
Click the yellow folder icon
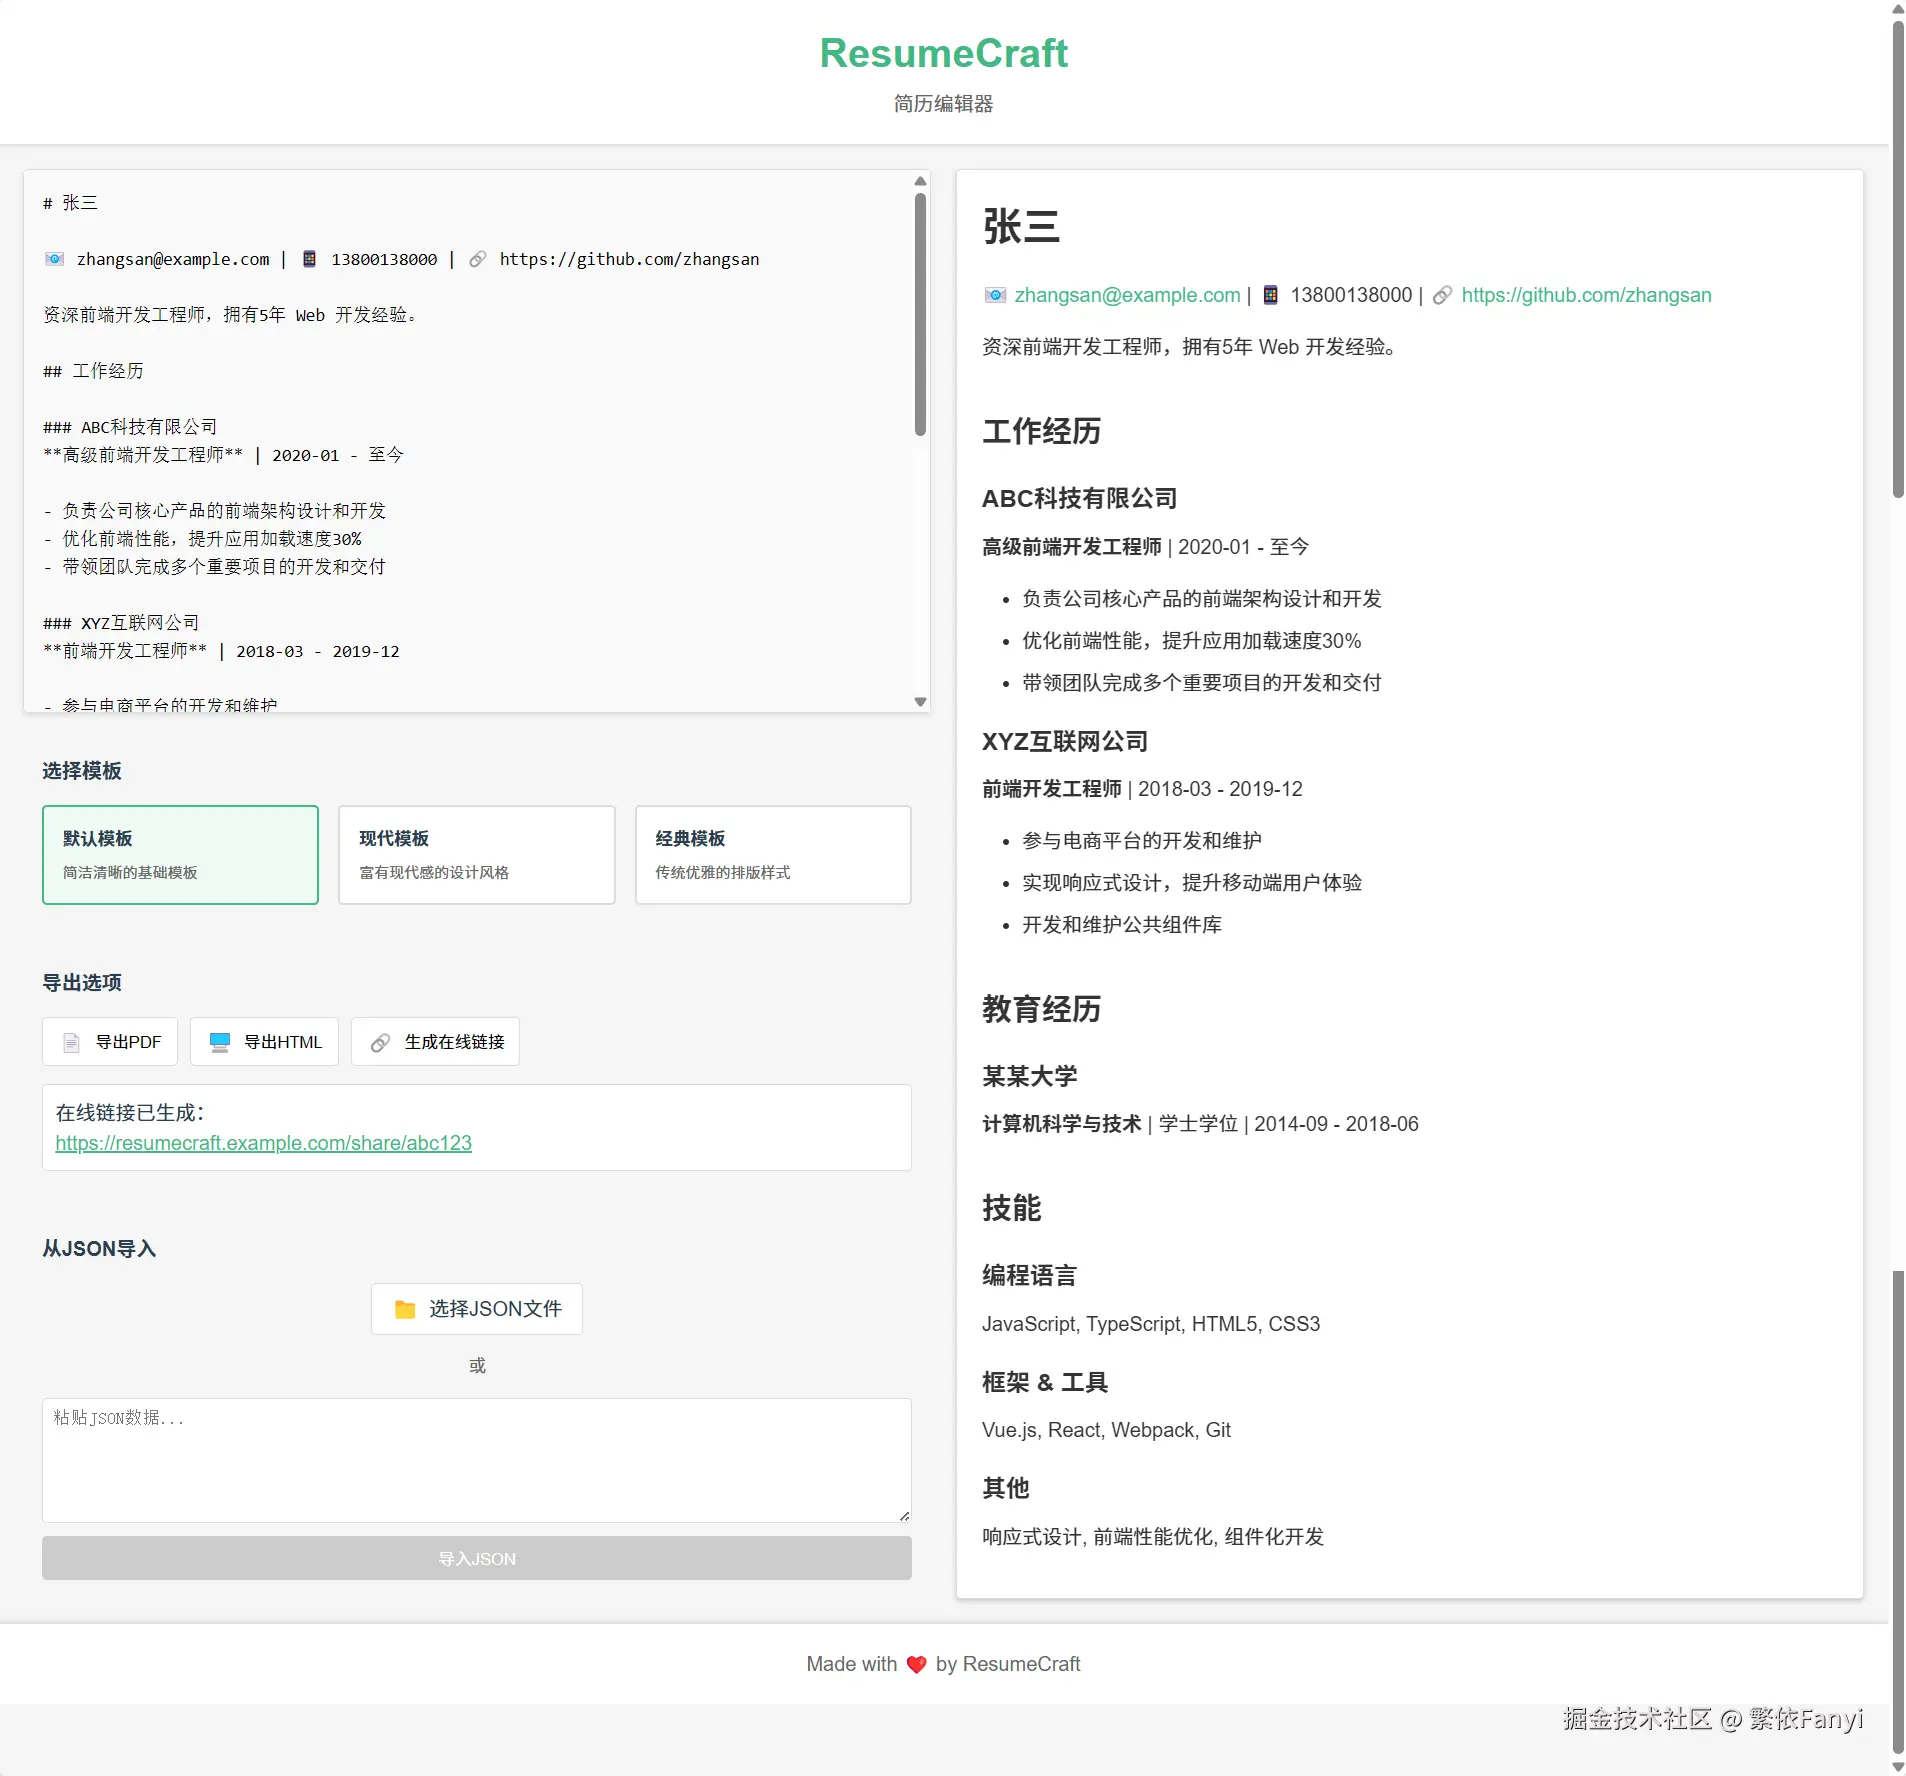coord(405,1310)
